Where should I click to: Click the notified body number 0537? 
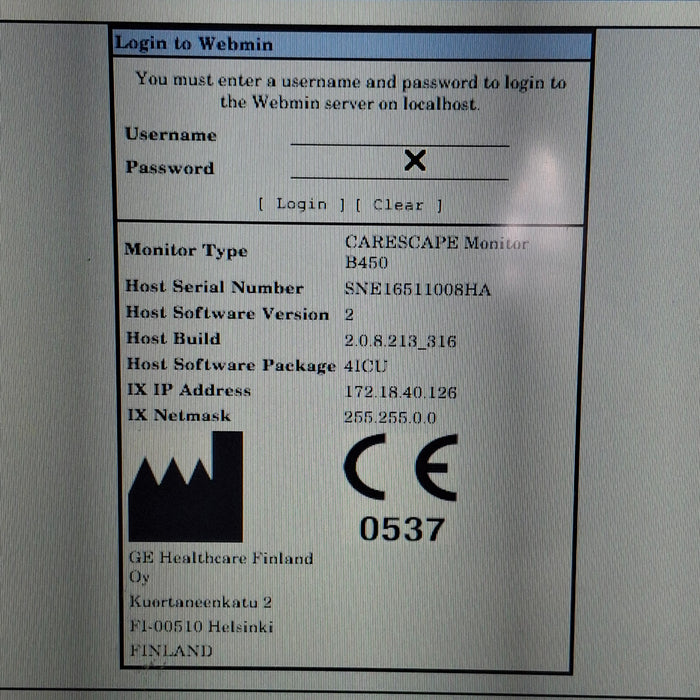coord(402,529)
